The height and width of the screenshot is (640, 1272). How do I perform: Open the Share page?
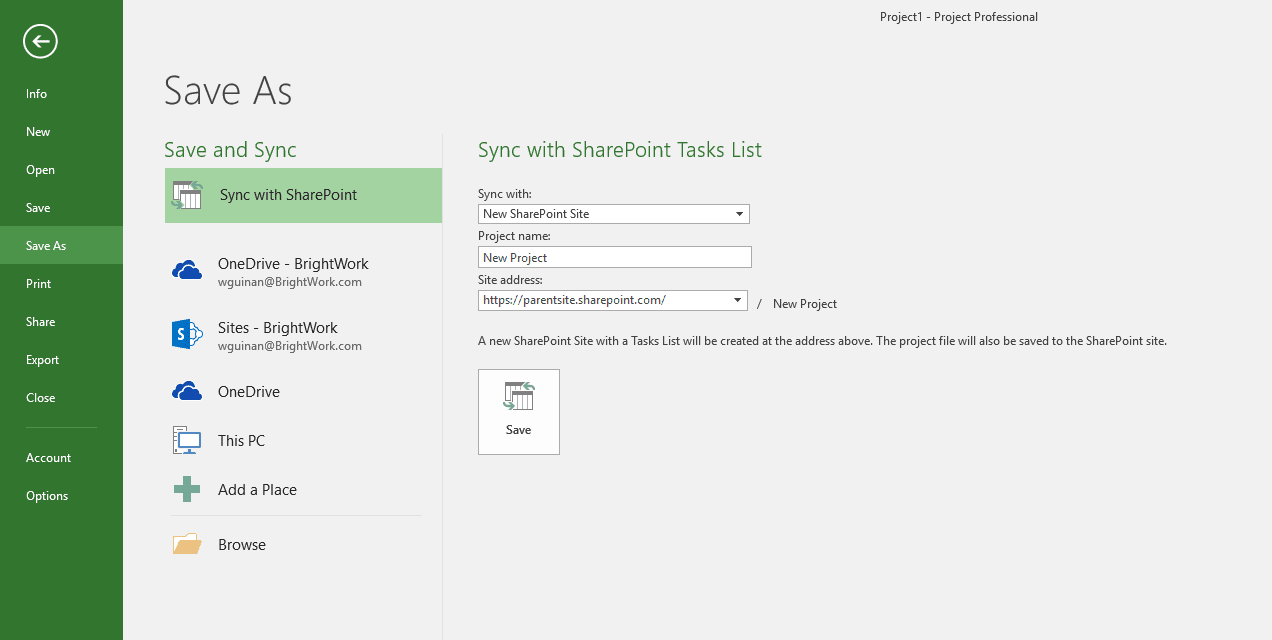[x=61, y=322]
